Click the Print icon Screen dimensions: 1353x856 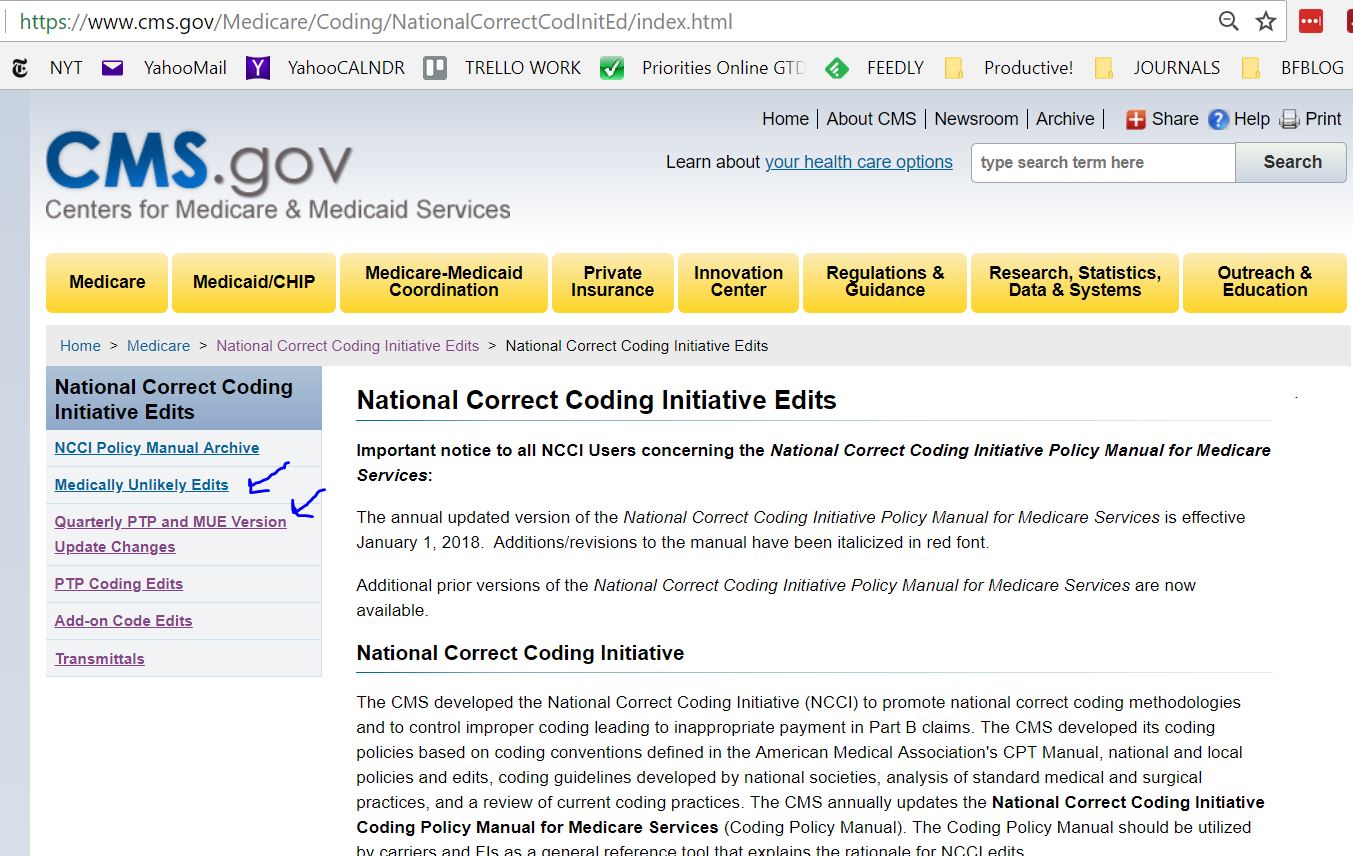tap(1288, 118)
